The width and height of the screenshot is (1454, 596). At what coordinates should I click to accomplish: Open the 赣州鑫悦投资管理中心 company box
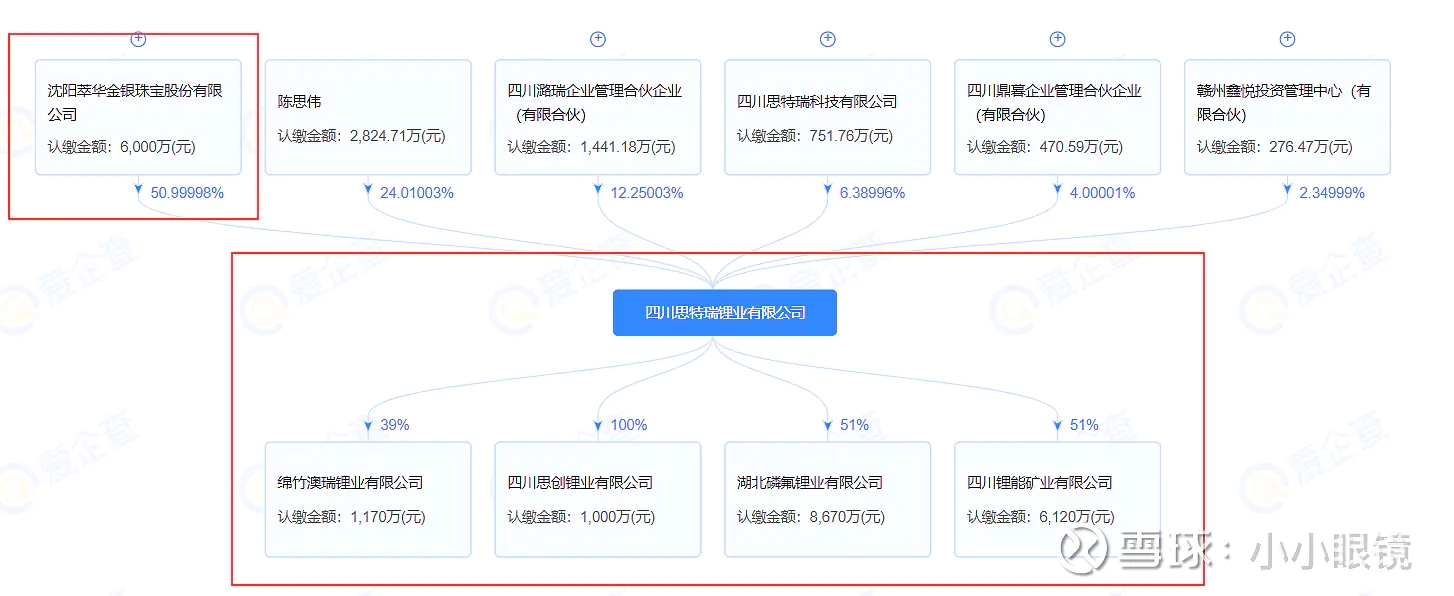point(1287,117)
